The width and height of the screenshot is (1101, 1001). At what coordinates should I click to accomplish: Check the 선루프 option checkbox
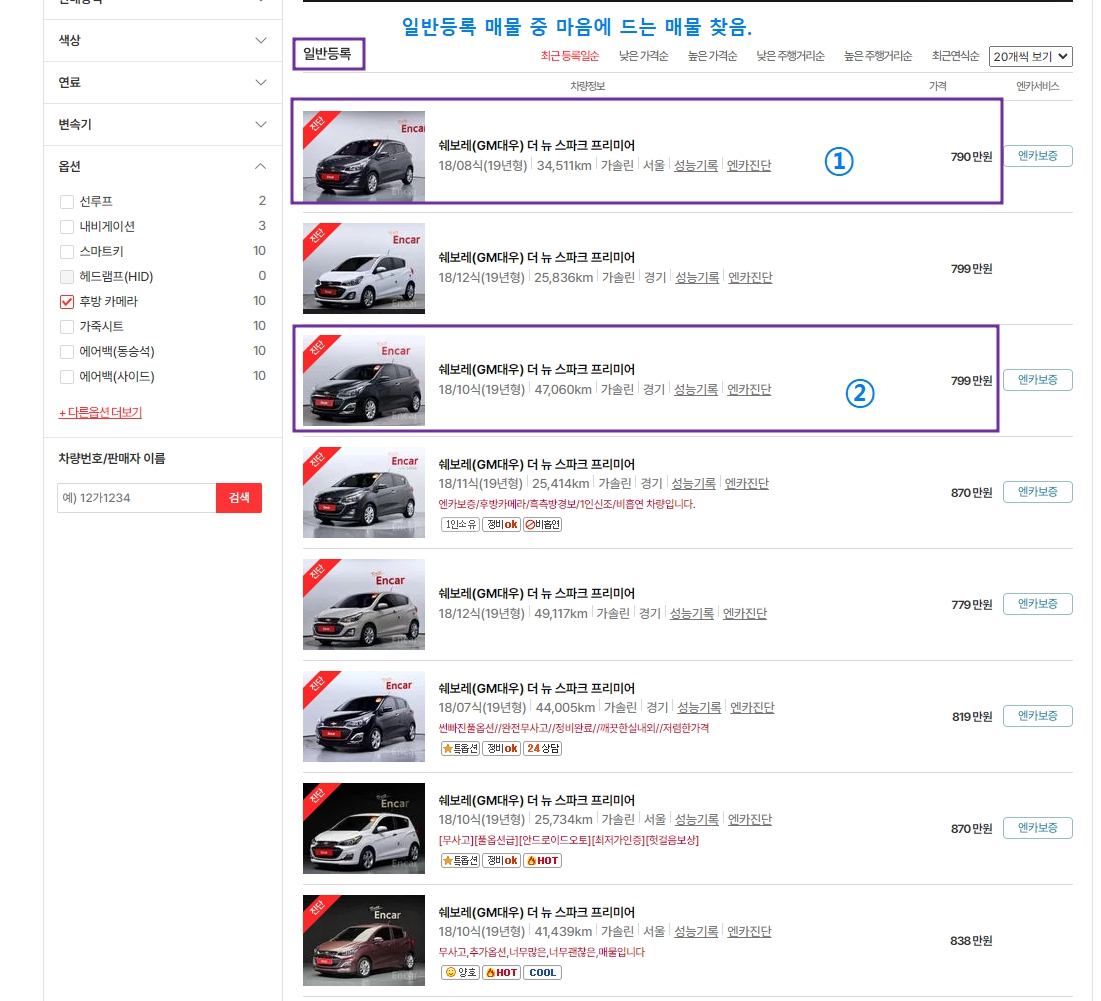coord(67,202)
